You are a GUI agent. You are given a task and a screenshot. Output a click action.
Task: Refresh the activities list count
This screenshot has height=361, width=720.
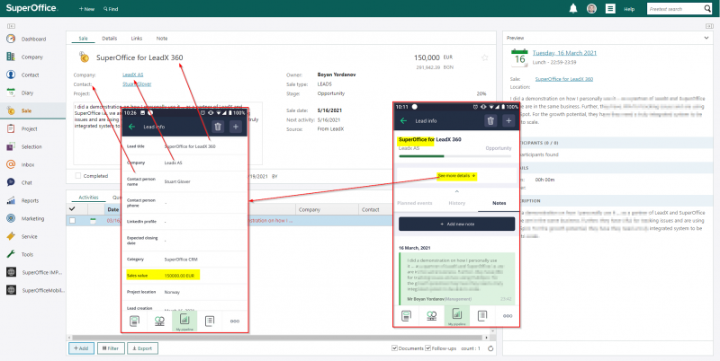click(x=490, y=349)
